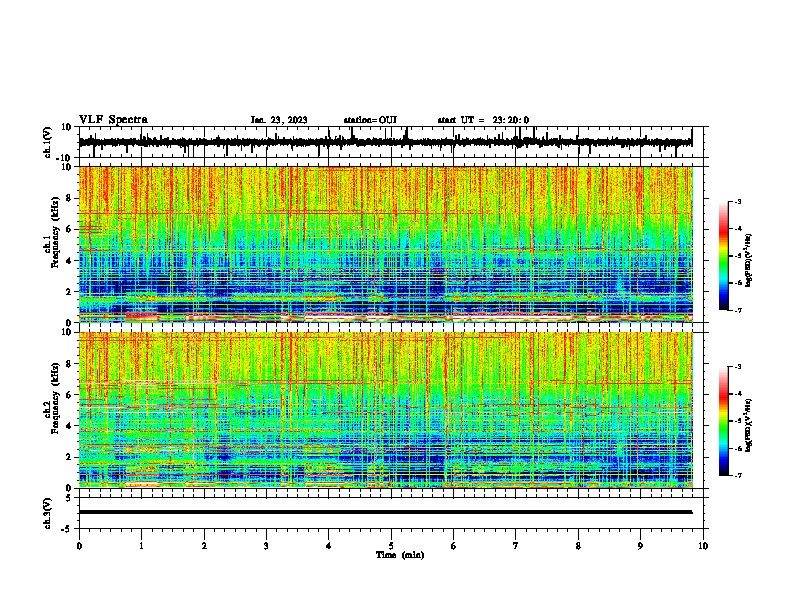Image resolution: width=792 pixels, height=612 pixels.
Task: Click the "5" tick on ch.3(V) axis
Action: (x=69, y=498)
